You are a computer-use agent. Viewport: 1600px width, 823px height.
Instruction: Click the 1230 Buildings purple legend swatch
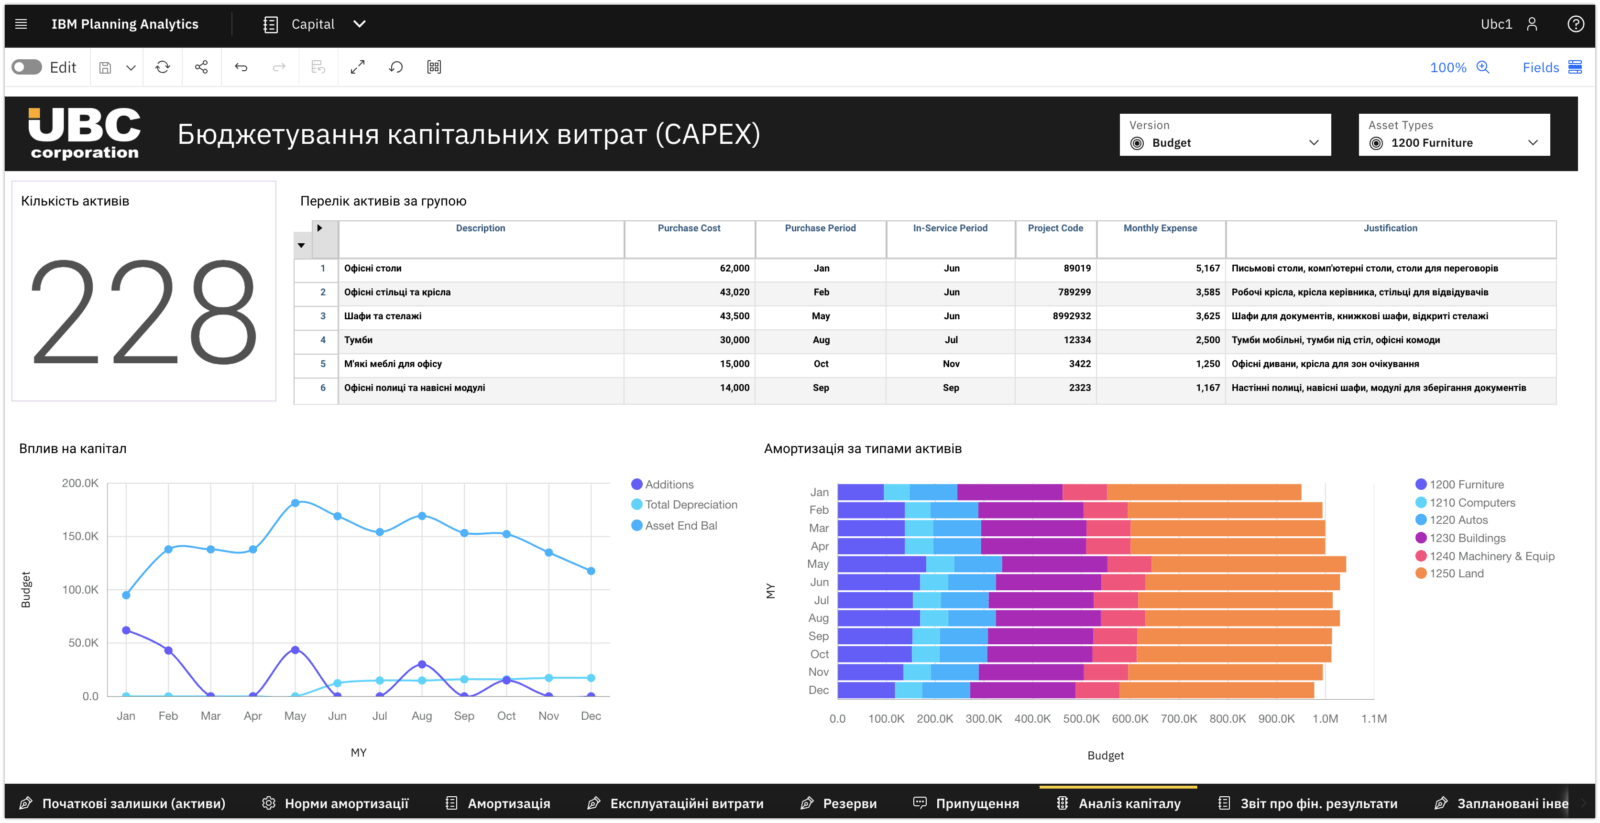(1421, 538)
